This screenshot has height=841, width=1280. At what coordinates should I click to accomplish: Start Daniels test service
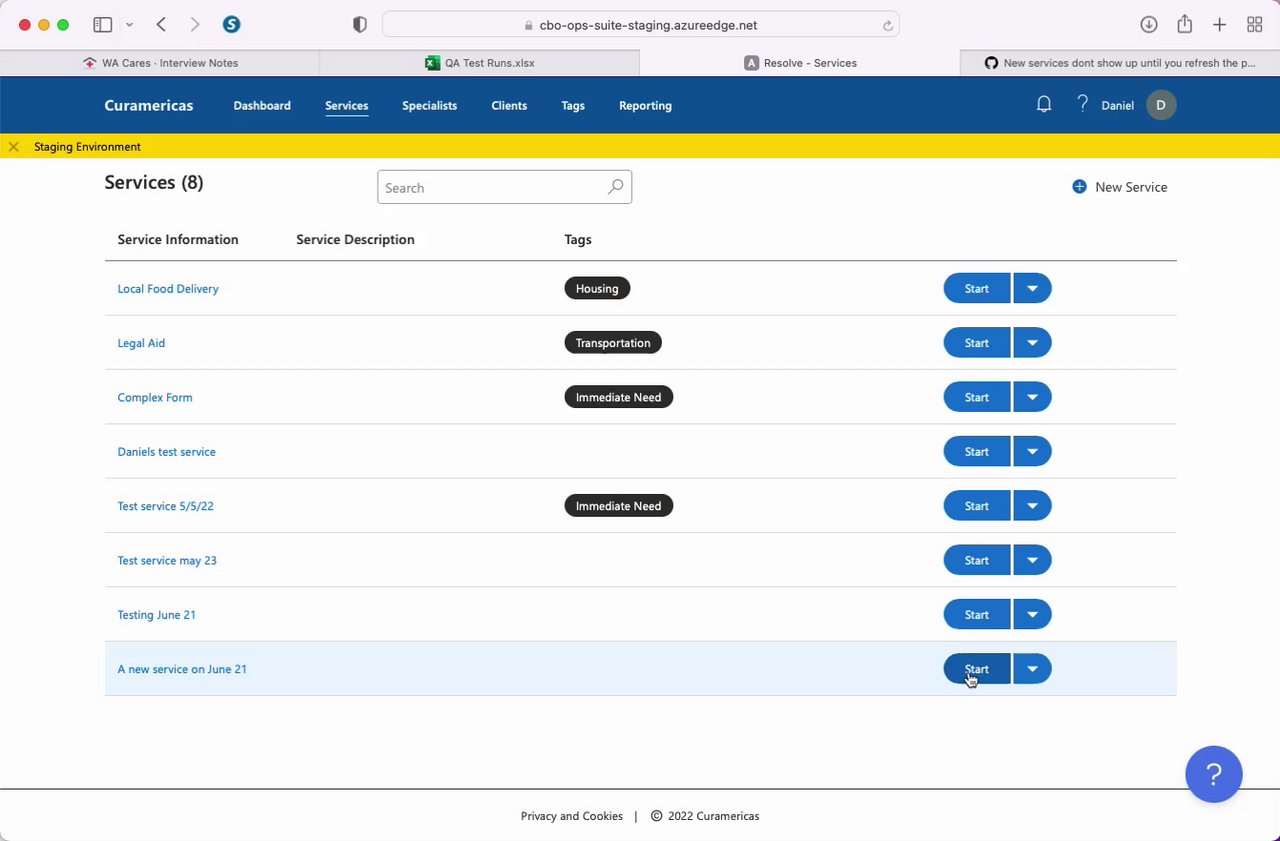pos(977,452)
